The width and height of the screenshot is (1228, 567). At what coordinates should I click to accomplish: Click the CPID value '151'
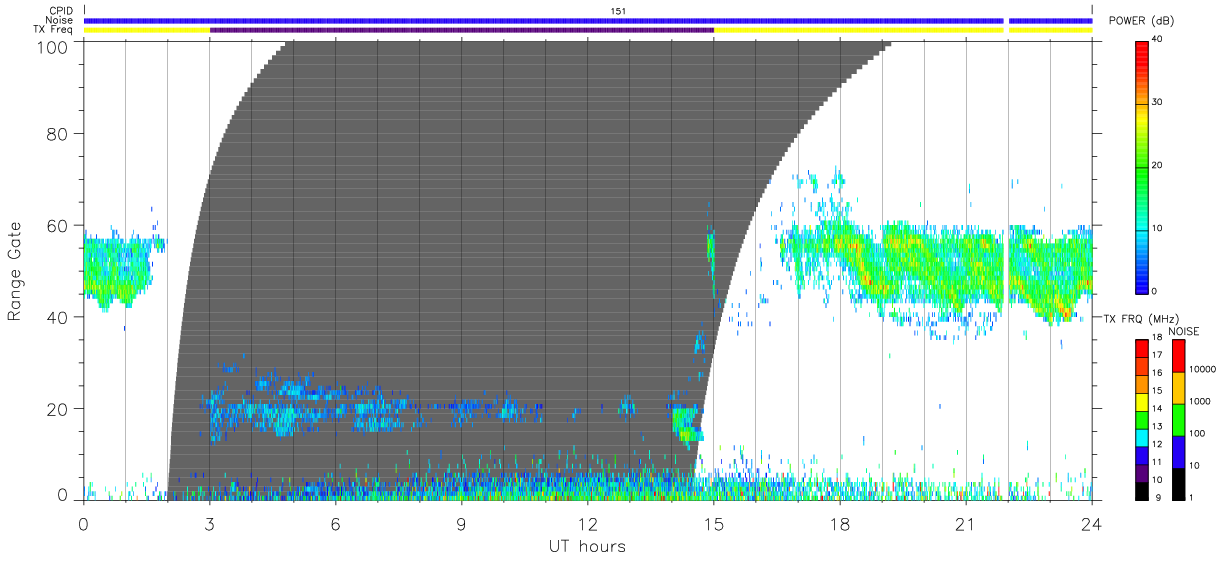619,11
